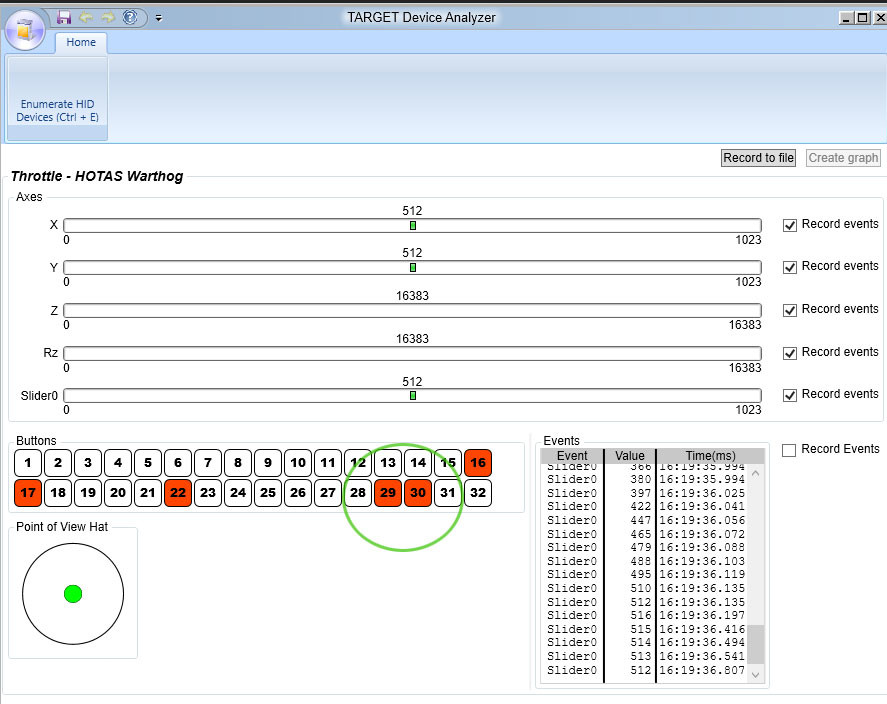Click button indicator 5
The image size is (887, 704).
tap(148, 463)
